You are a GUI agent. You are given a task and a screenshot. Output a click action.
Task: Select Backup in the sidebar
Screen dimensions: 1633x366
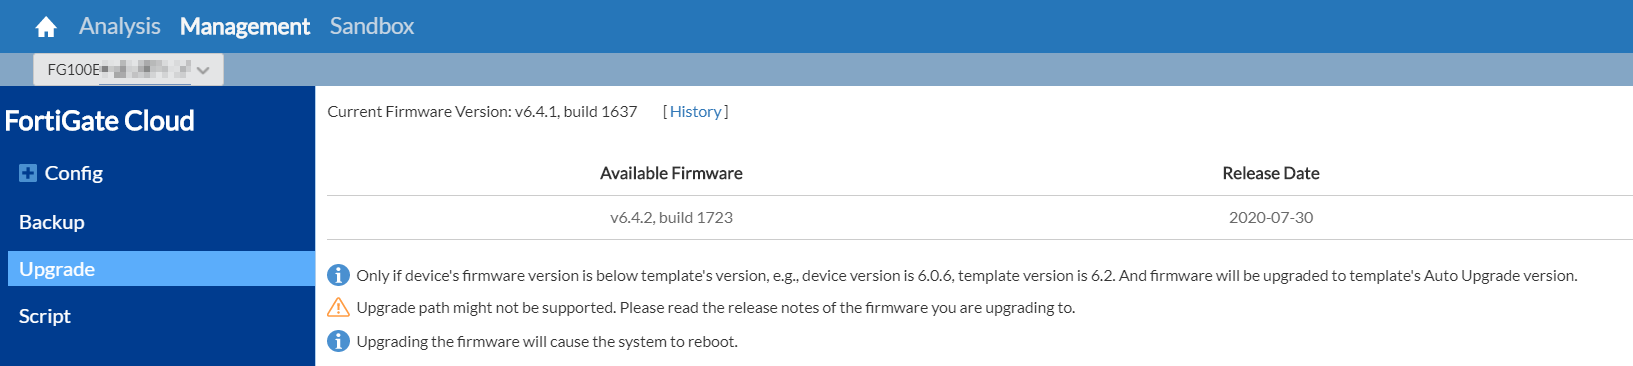click(52, 222)
